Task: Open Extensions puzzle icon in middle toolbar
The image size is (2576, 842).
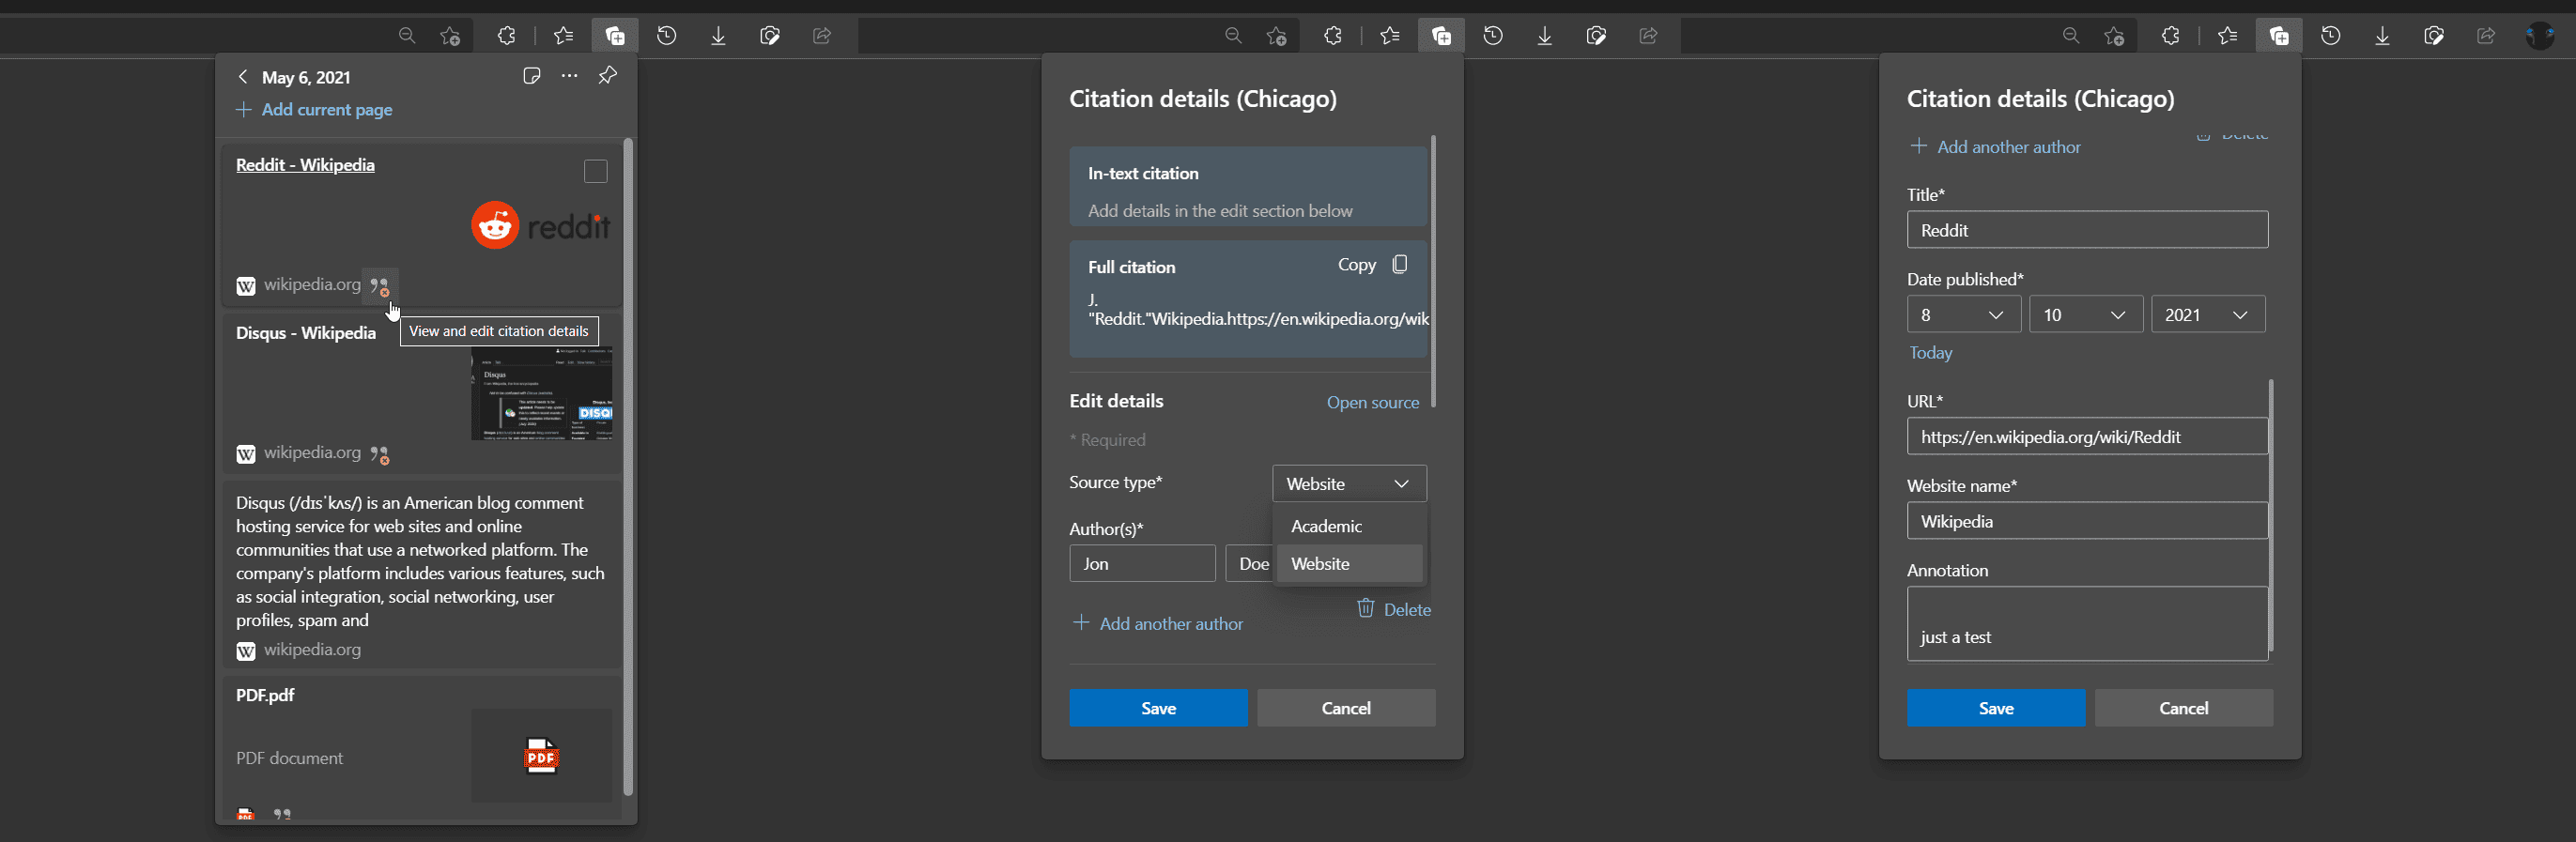Action: tap(1333, 36)
